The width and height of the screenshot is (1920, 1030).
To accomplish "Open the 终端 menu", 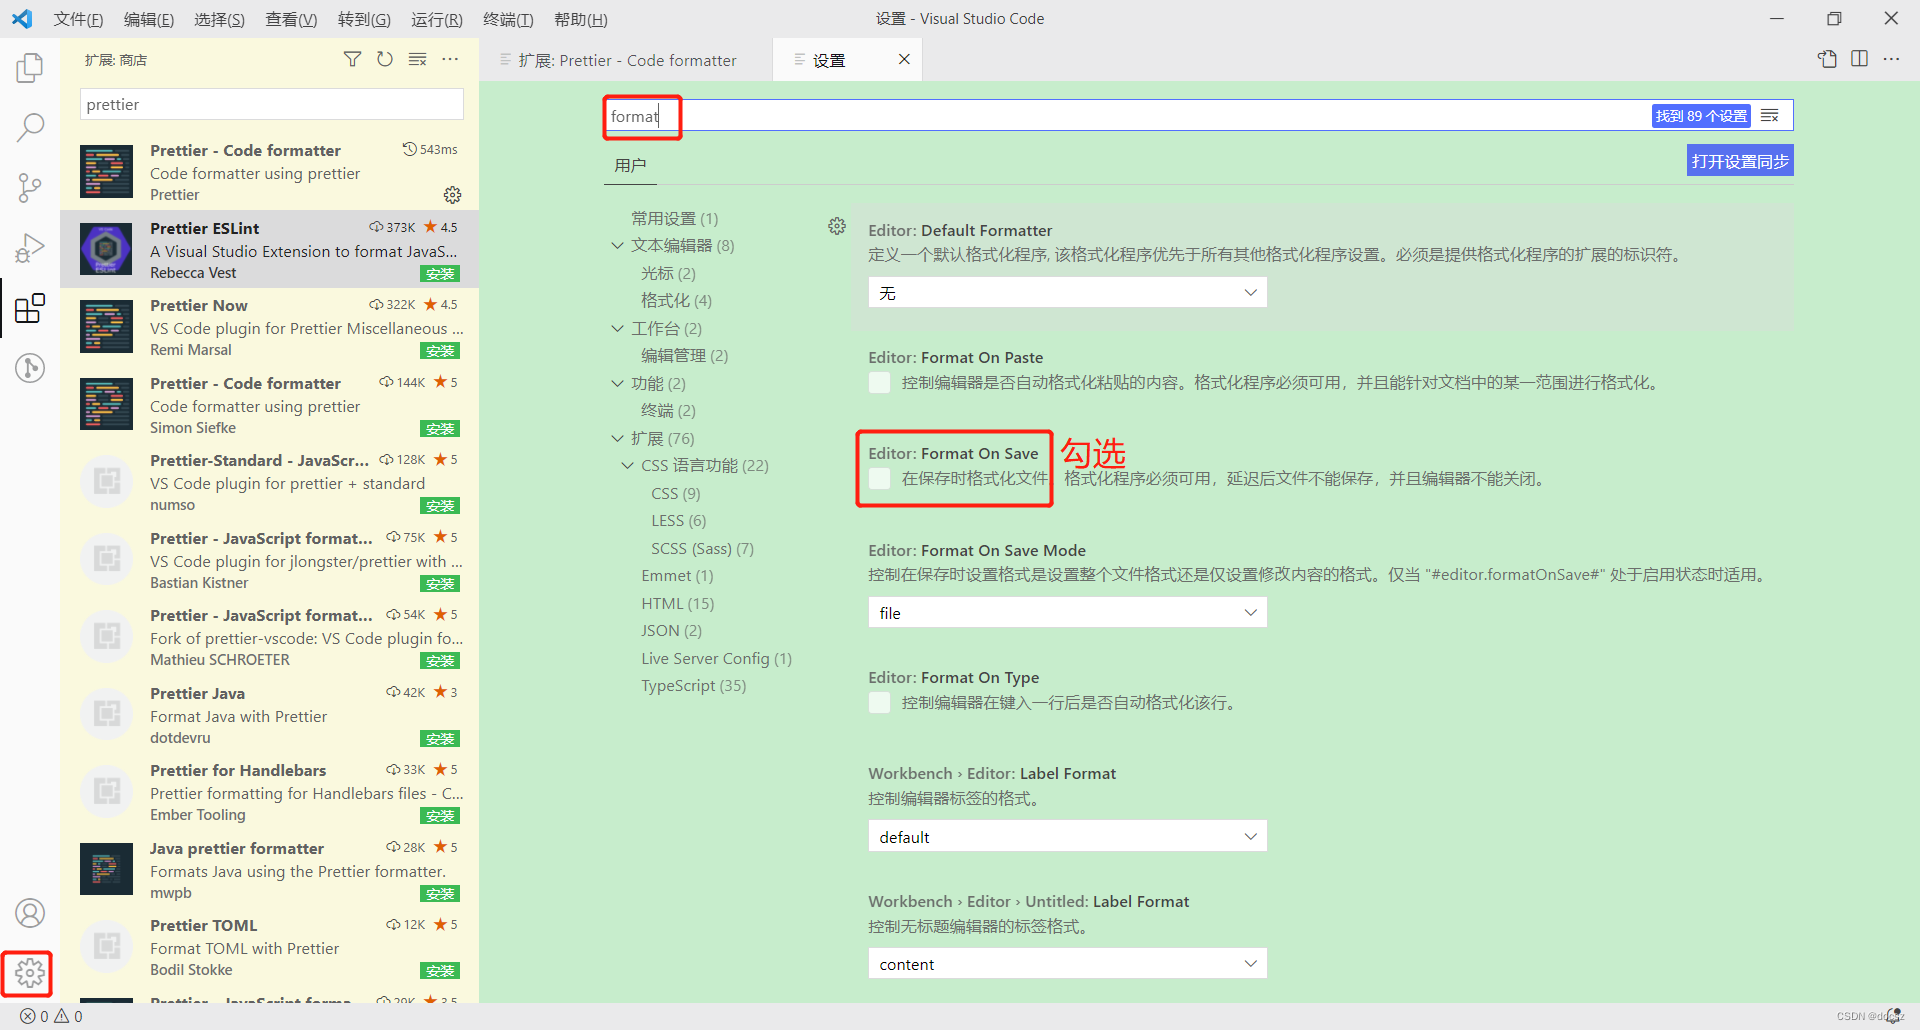I will (508, 19).
